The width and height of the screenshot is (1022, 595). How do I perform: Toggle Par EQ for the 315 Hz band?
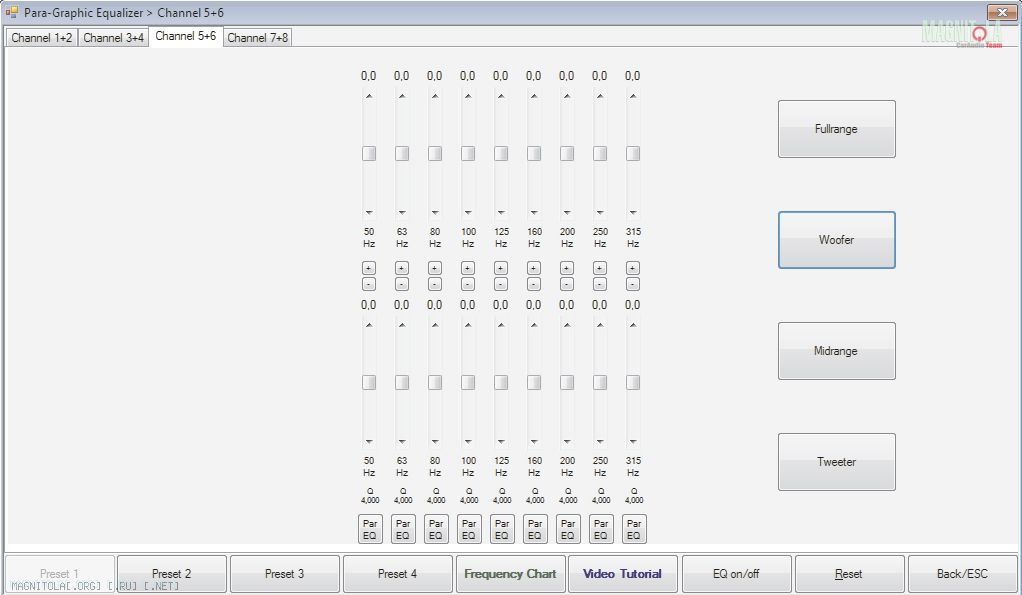pos(634,529)
